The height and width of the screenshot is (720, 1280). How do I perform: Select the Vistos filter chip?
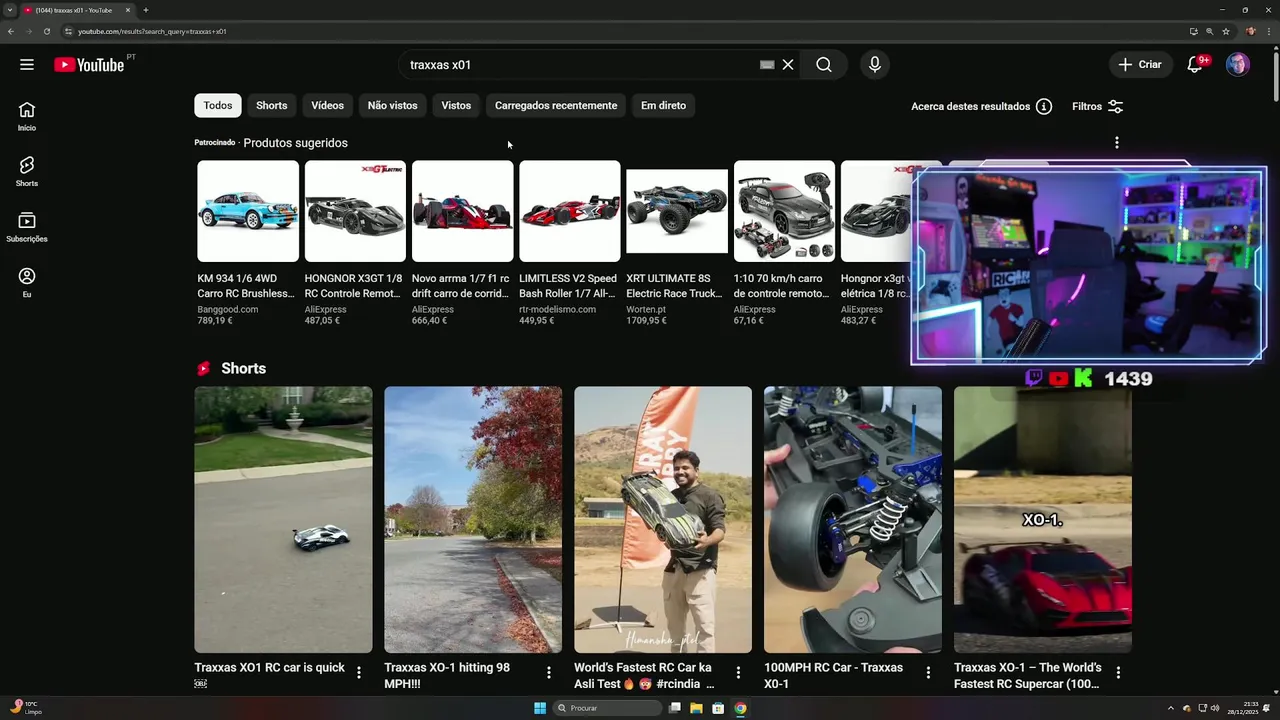coord(456,106)
